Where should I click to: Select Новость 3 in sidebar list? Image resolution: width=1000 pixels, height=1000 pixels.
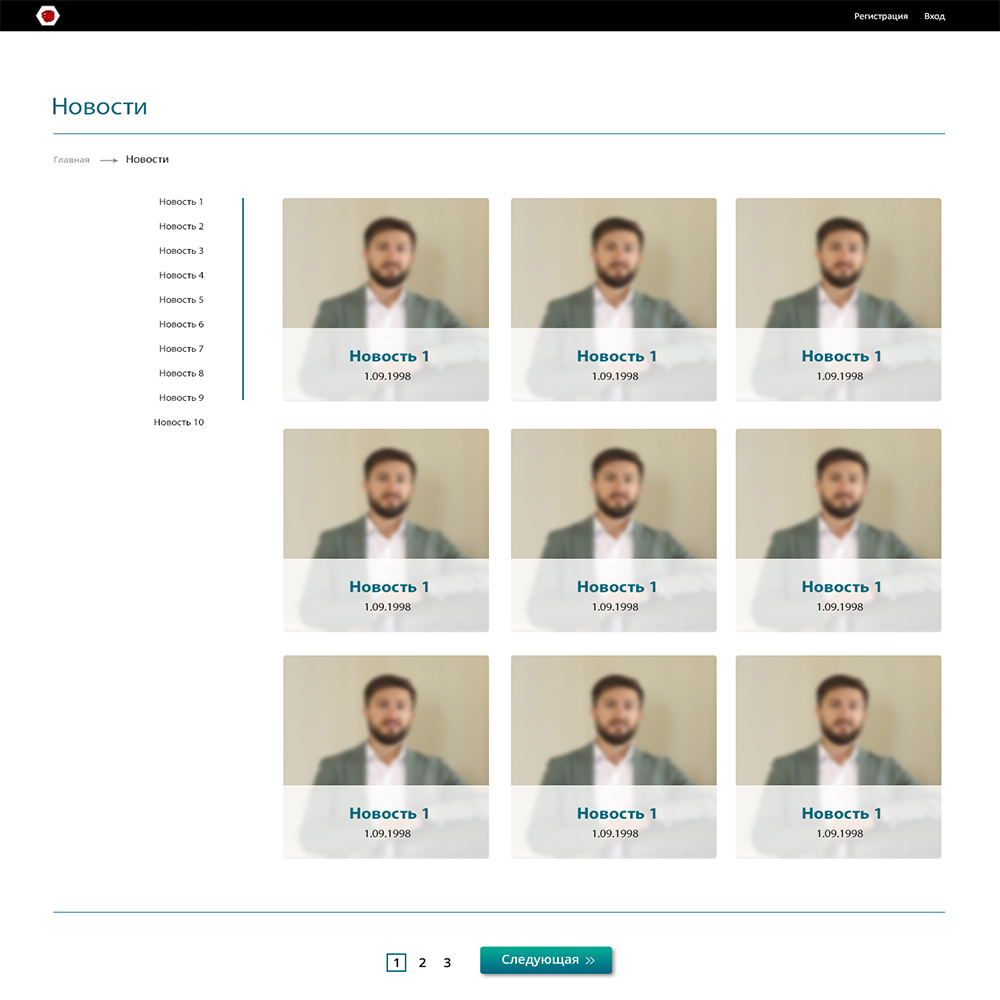(x=181, y=251)
